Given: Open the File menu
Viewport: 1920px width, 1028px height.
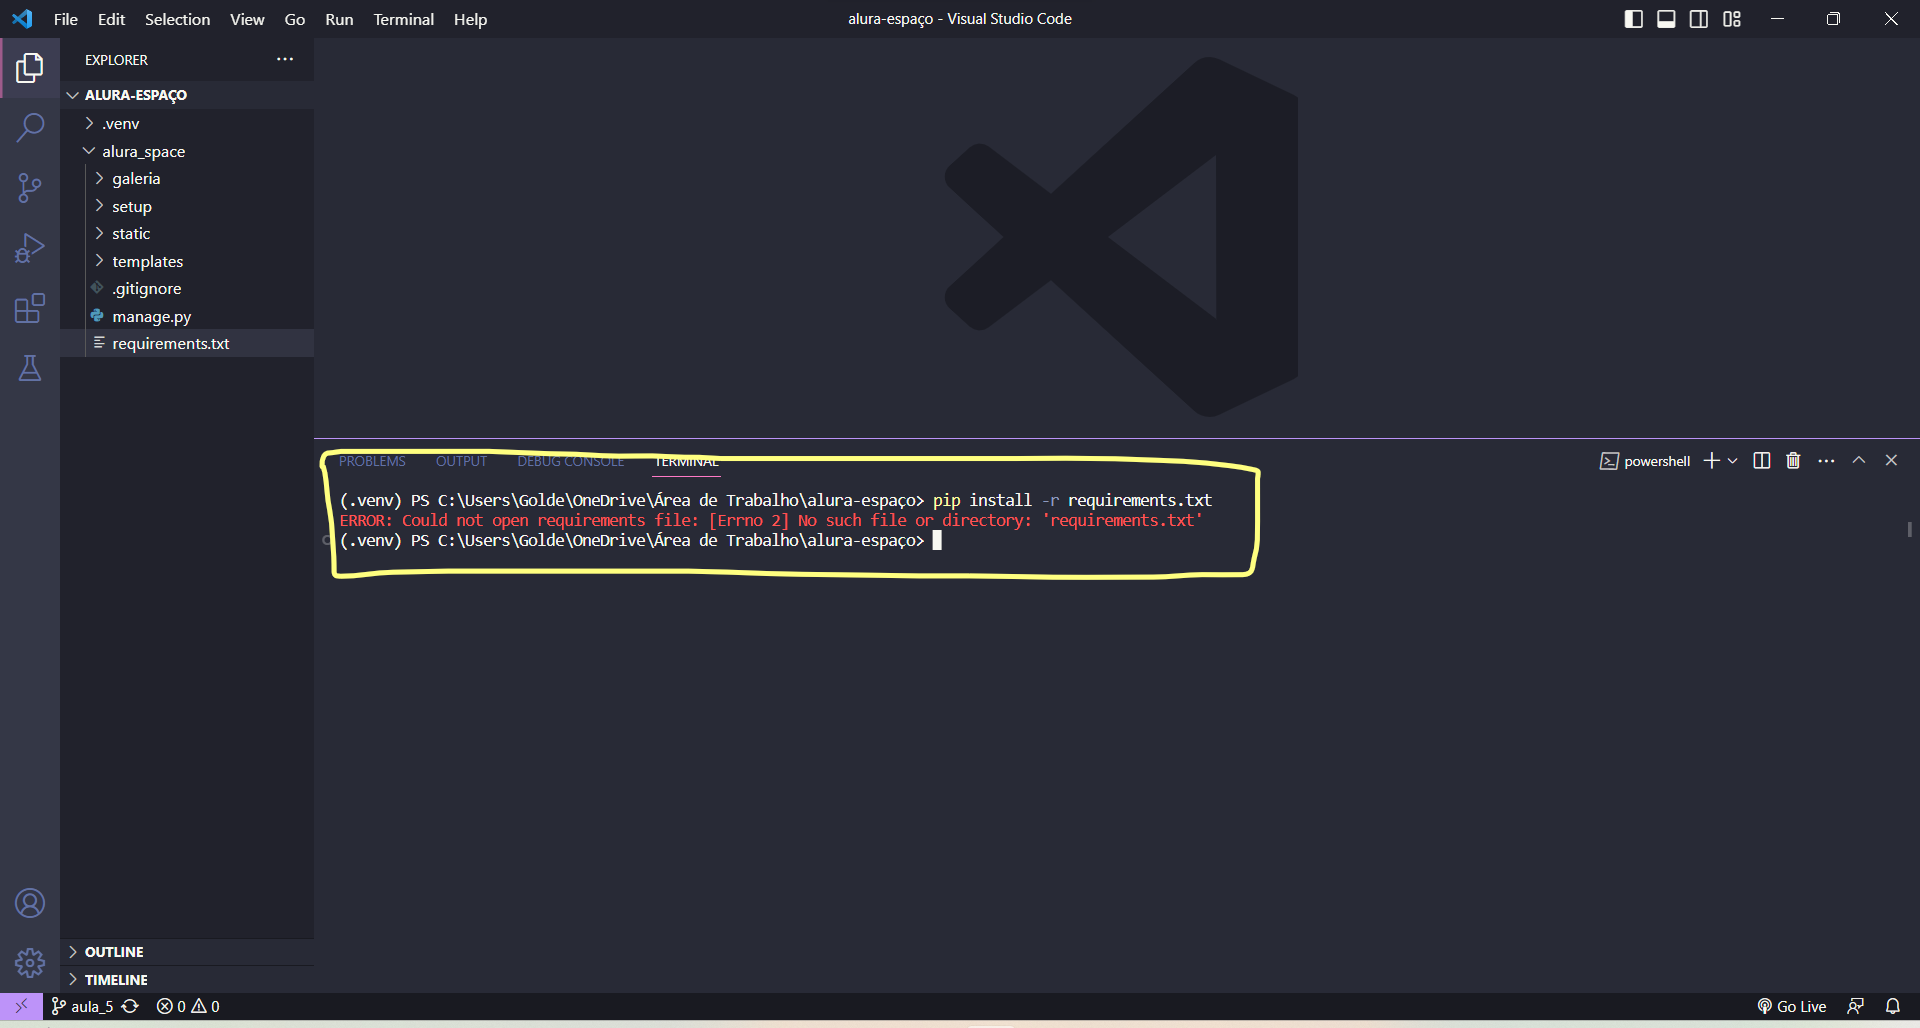Looking at the screenshot, I should pyautogui.click(x=66, y=19).
